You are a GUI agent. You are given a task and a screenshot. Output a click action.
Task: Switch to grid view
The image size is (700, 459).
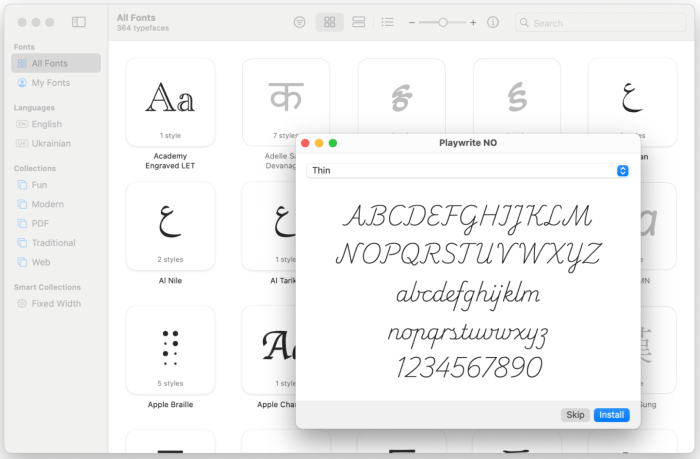pos(329,22)
